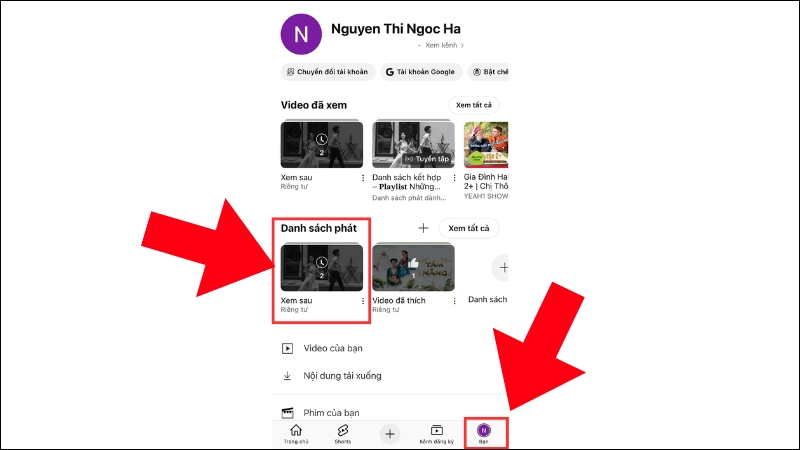Image resolution: width=800 pixels, height=450 pixels.
Task: Open more options for Danh sách kết hợp
Action: coord(454,178)
